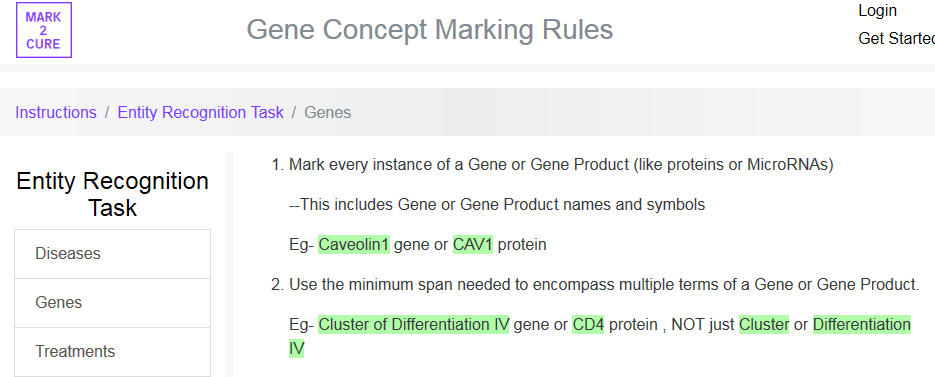Select Treatments in the sidebar

tap(113, 351)
